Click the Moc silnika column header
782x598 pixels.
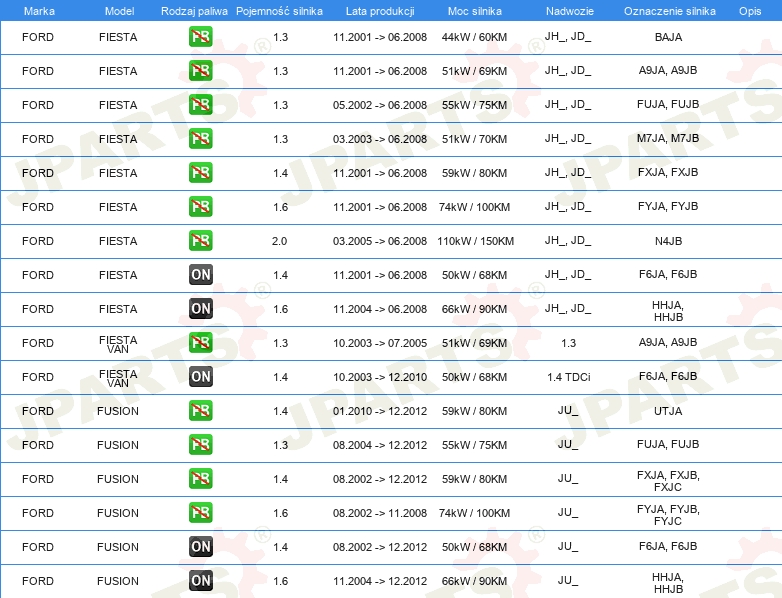tap(474, 11)
